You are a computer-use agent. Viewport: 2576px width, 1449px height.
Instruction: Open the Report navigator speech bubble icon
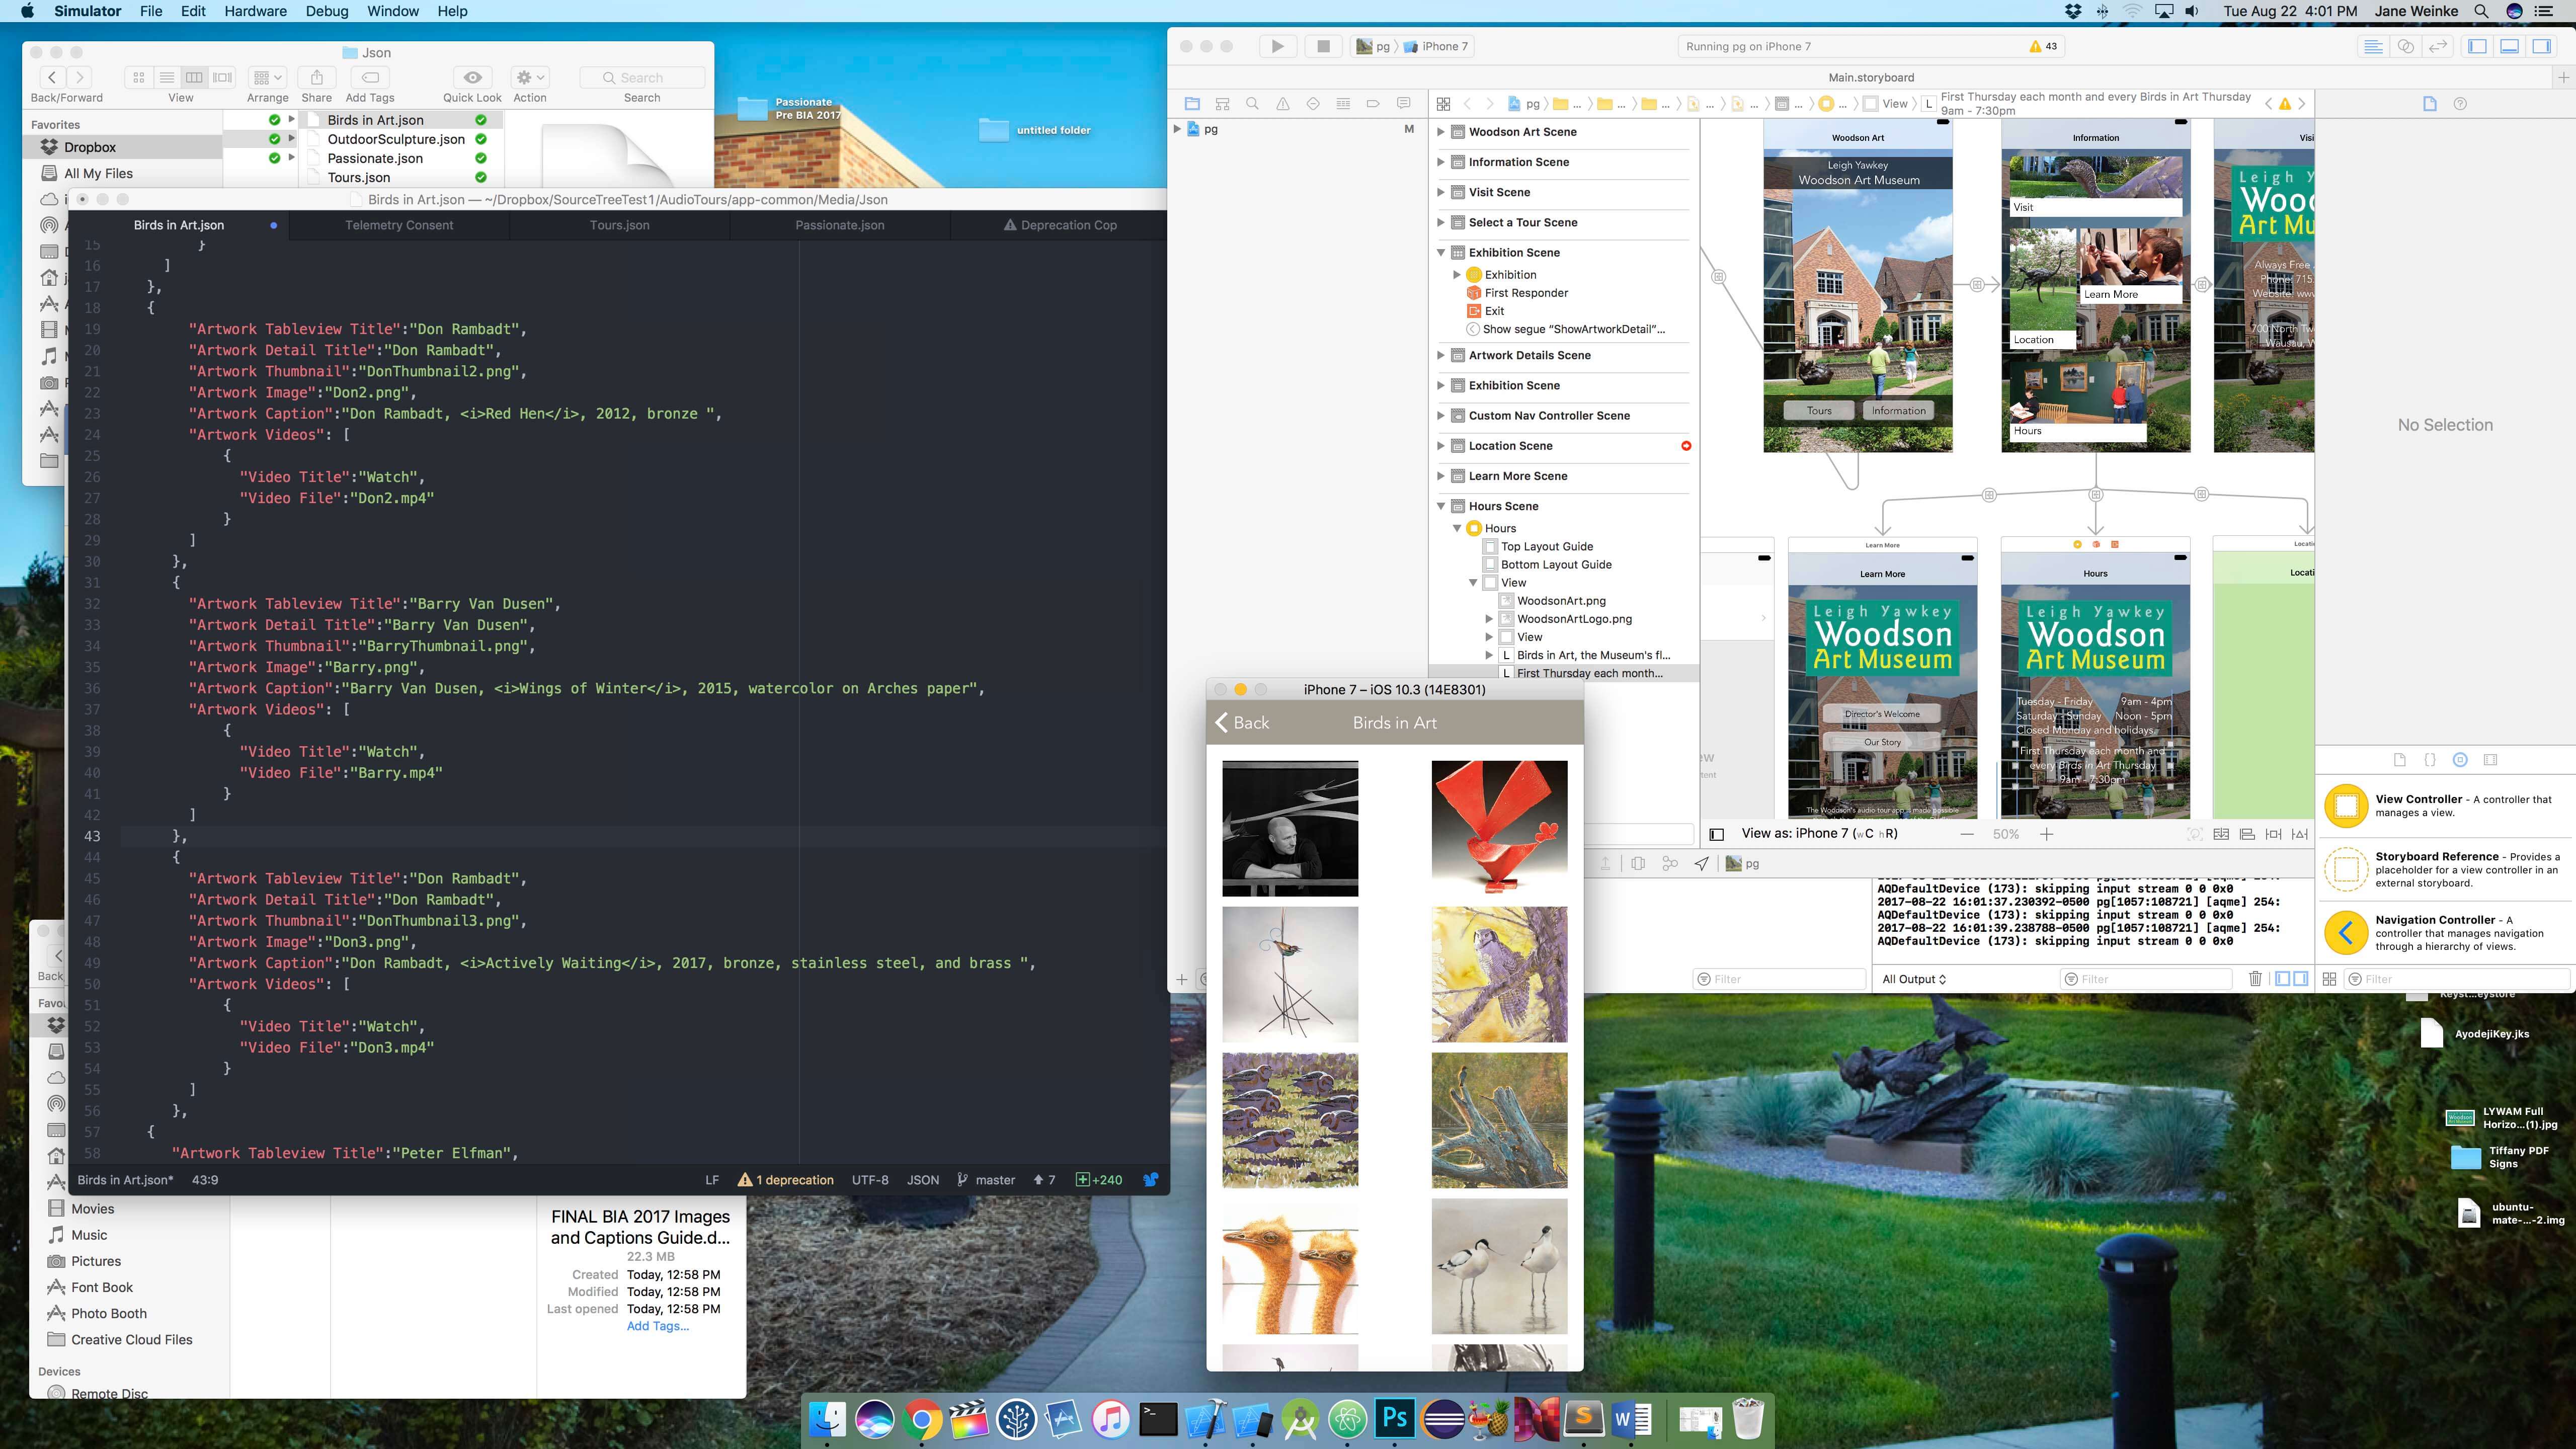pyautogui.click(x=1404, y=104)
